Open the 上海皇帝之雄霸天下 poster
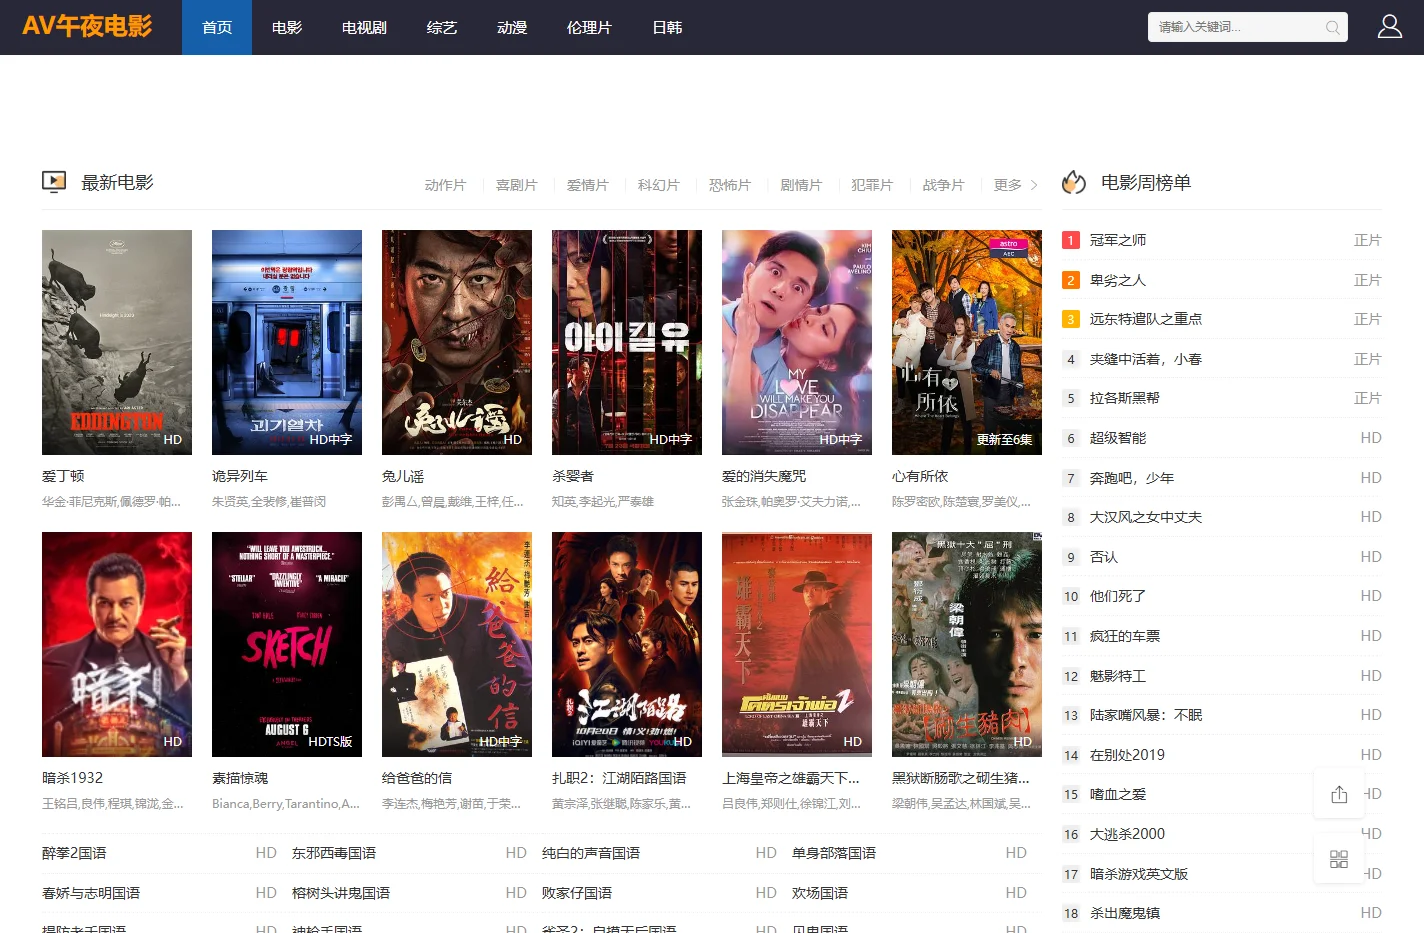This screenshot has width=1424, height=933. pos(797,644)
